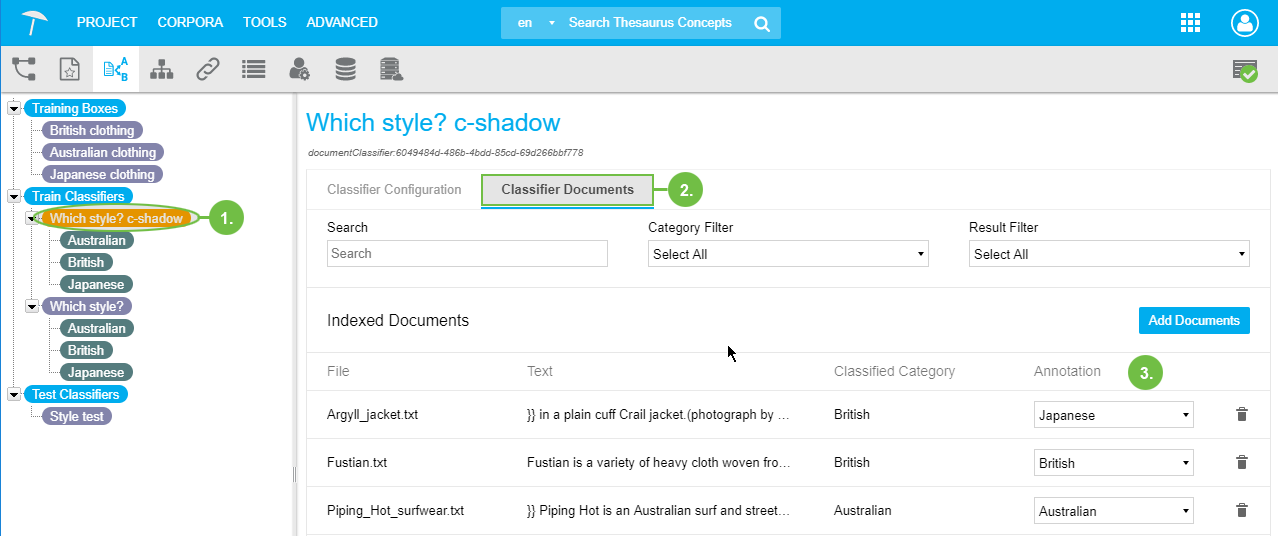1278x536 pixels.
Task: Open the apps grid icon
Action: (1190, 23)
